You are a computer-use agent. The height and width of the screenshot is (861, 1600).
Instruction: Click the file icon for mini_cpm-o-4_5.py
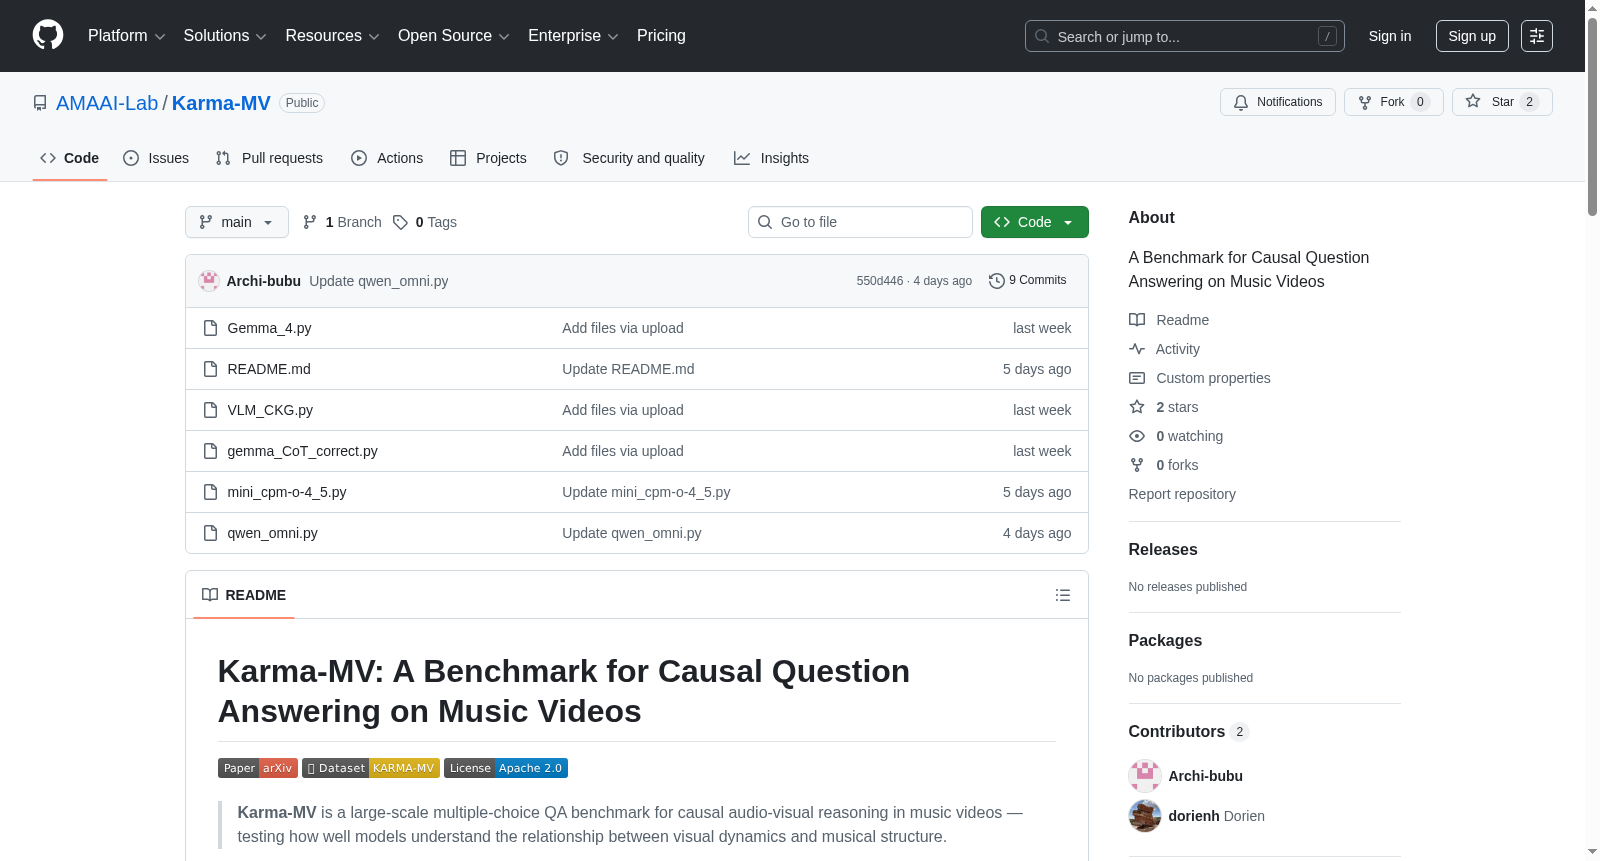coord(210,492)
